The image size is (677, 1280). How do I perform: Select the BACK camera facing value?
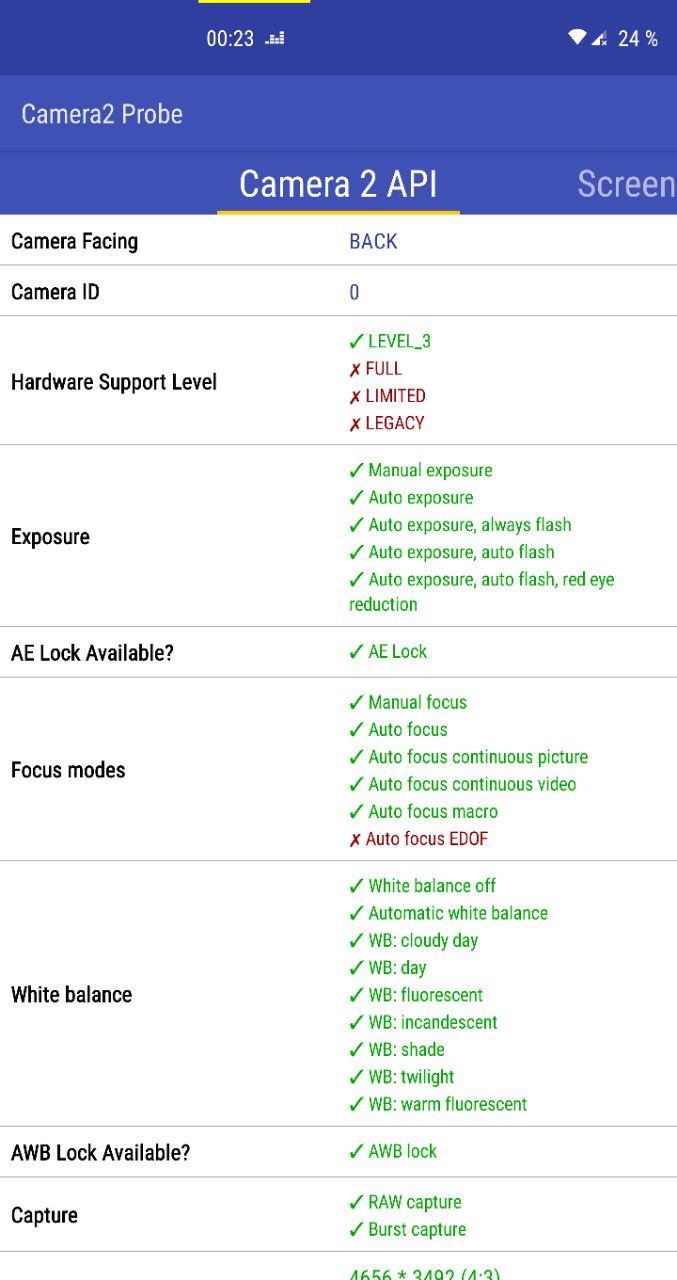[373, 241]
